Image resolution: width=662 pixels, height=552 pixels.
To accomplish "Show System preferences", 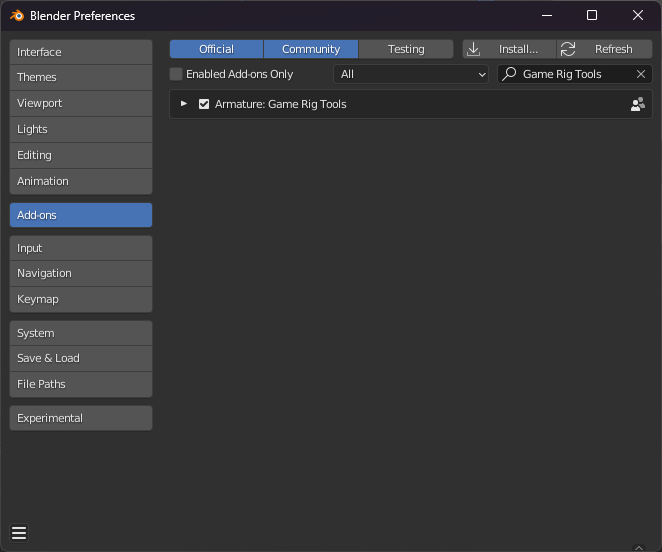I will point(81,333).
